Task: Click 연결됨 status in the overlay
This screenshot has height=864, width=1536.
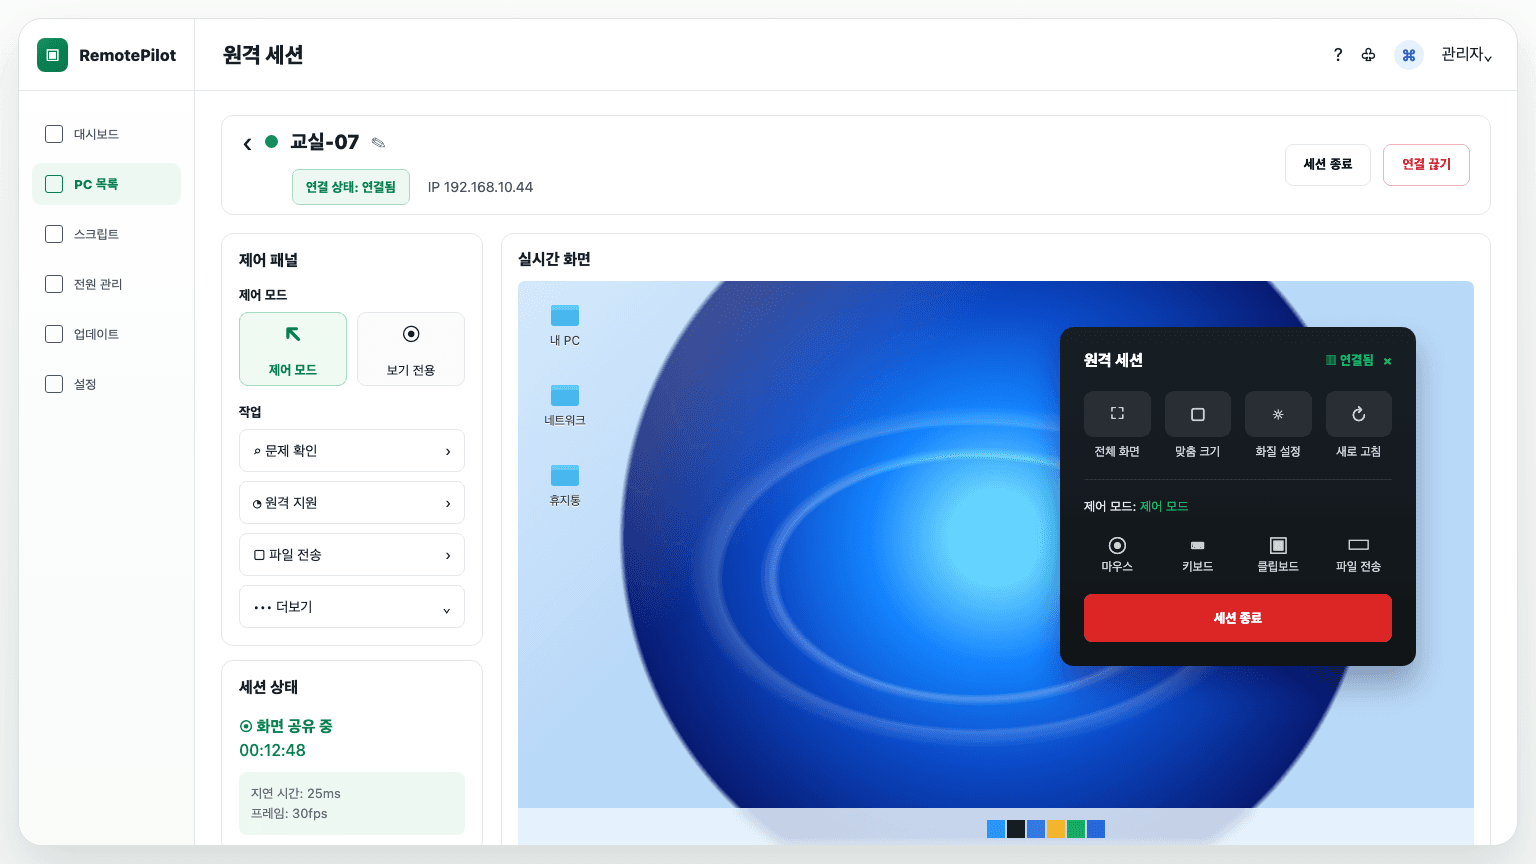Action: pyautogui.click(x=1350, y=360)
